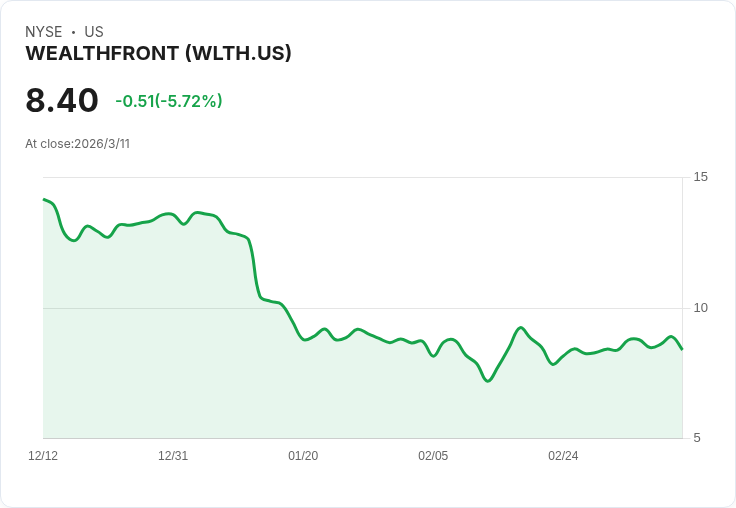Image resolution: width=736 pixels, height=508 pixels.
Task: Click the -0.51(-5.72%) price change text
Action: pyautogui.click(x=169, y=101)
